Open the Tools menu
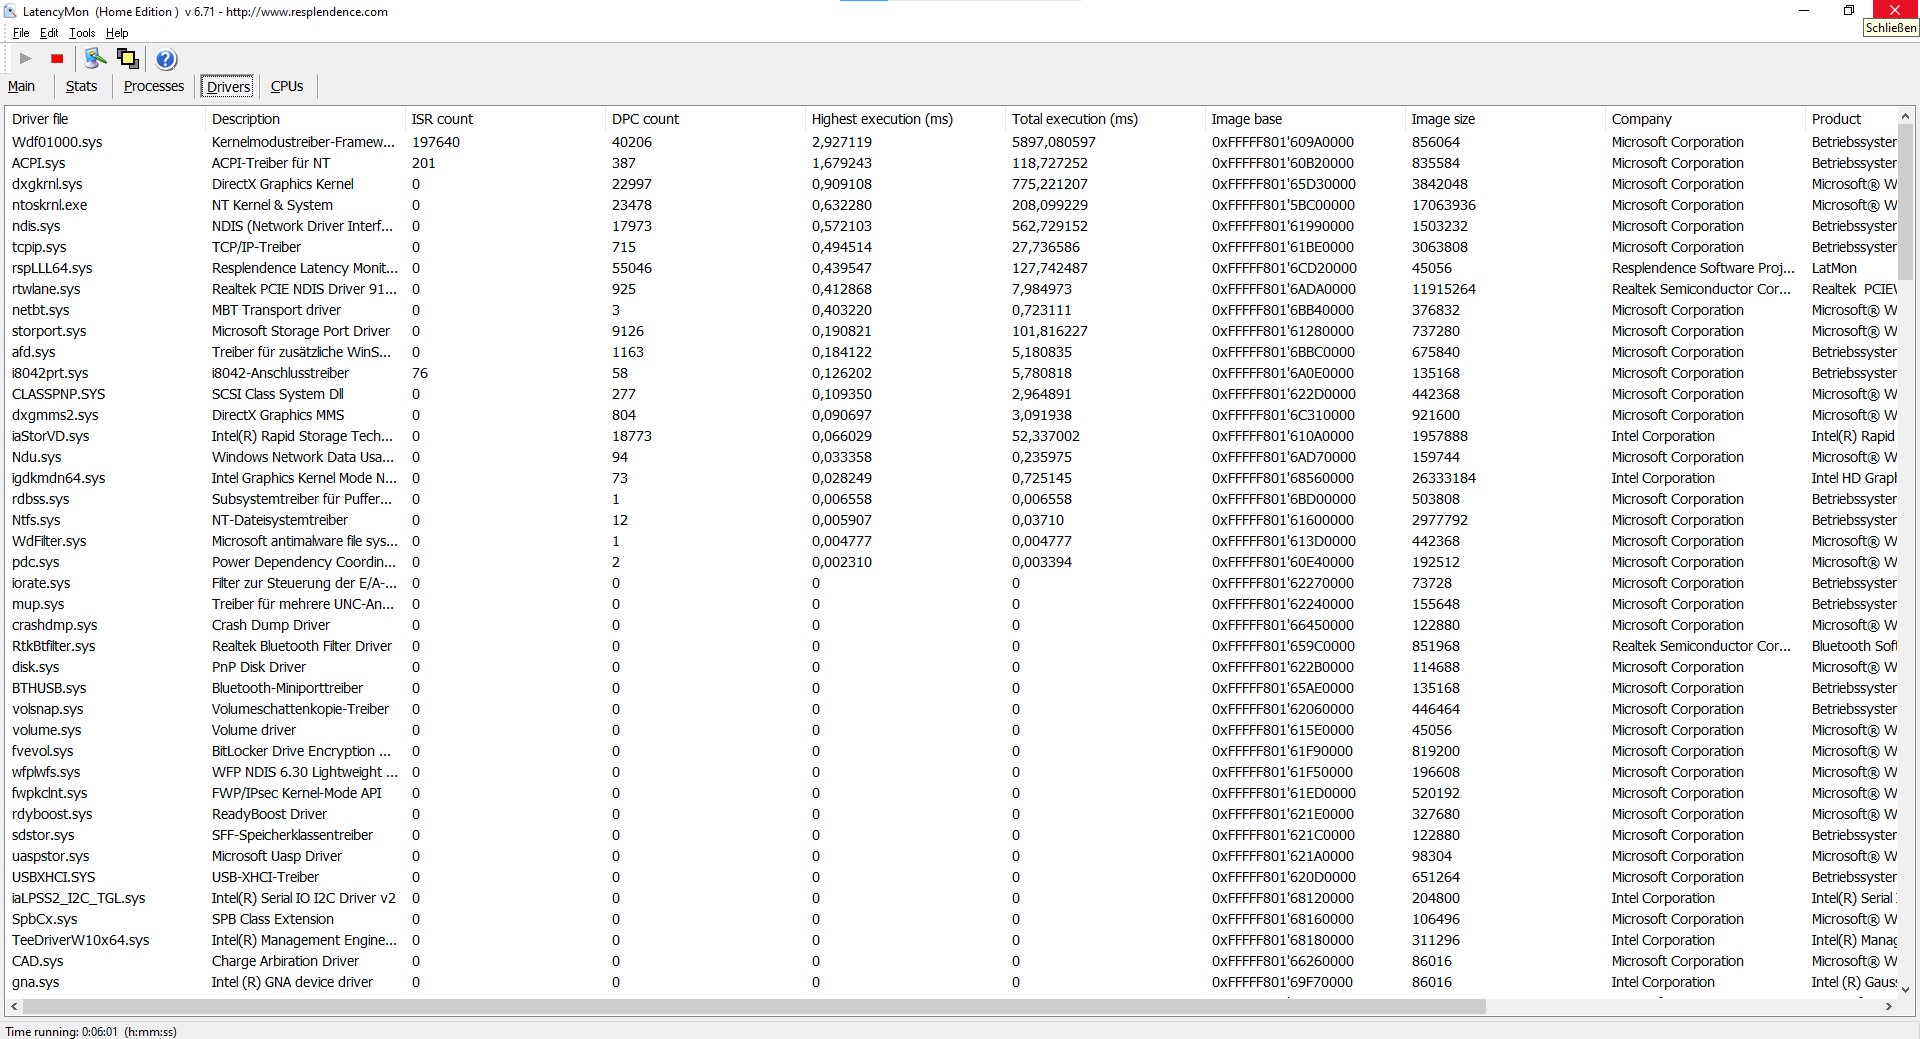This screenshot has height=1039, width=1920. (82, 33)
